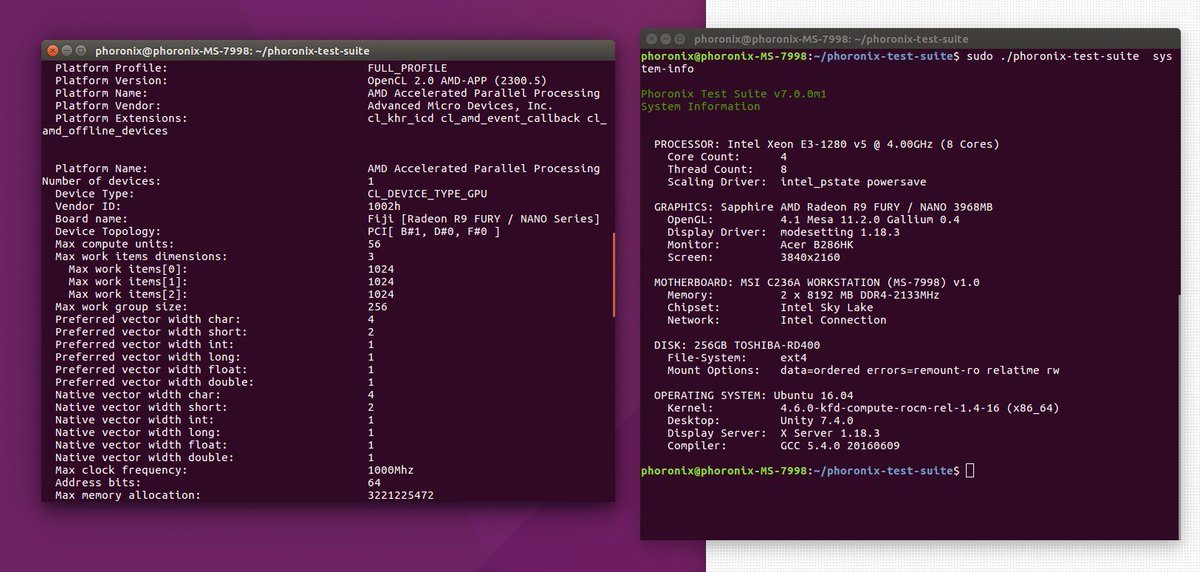1200x572 pixels.
Task: Click the cursor block at right terminal prompt
Action: pos(970,470)
